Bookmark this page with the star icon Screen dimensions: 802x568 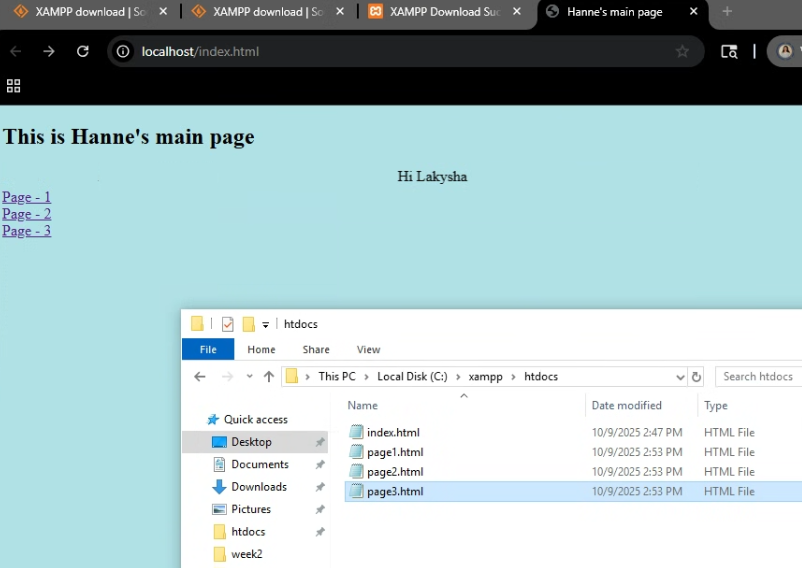(x=682, y=51)
